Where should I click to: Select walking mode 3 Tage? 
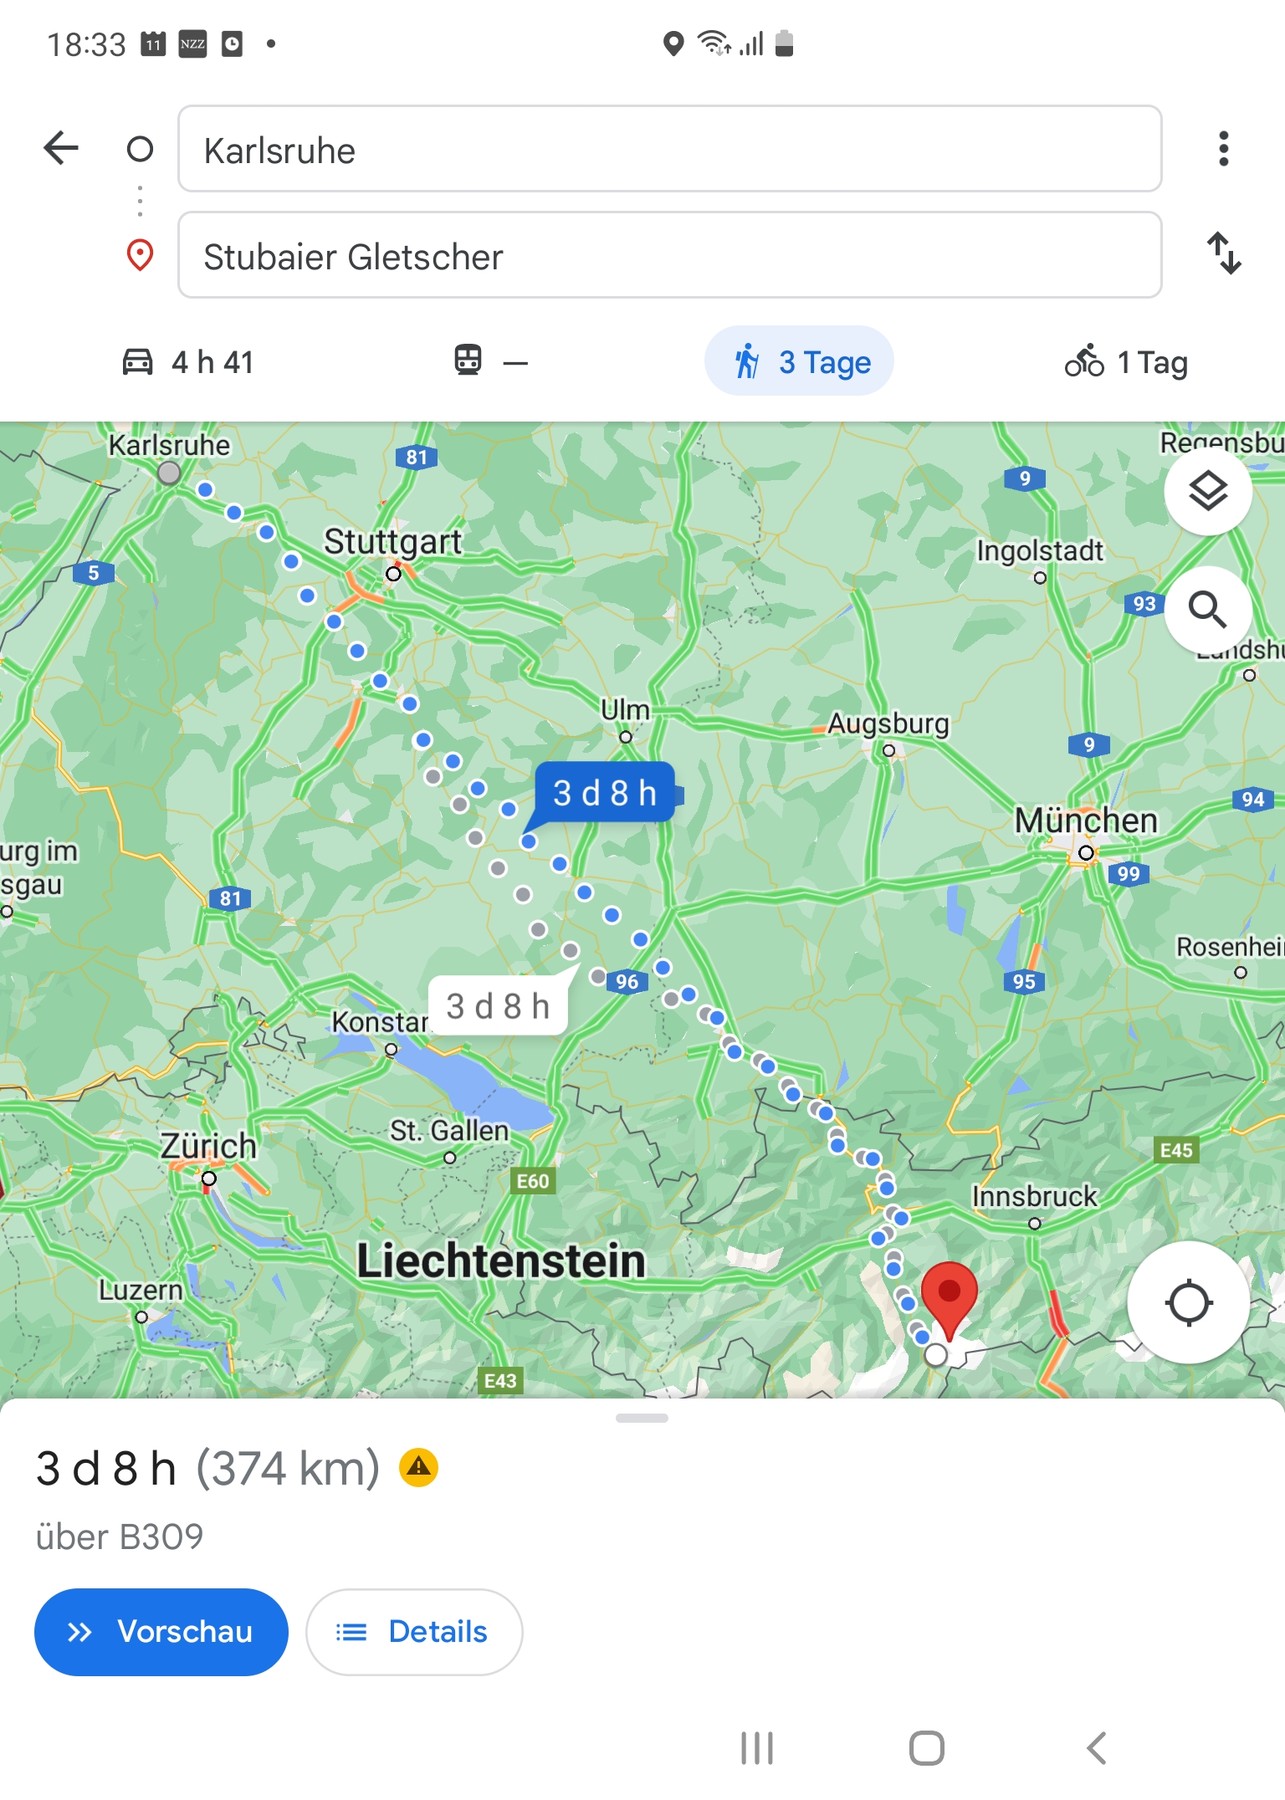click(x=799, y=361)
